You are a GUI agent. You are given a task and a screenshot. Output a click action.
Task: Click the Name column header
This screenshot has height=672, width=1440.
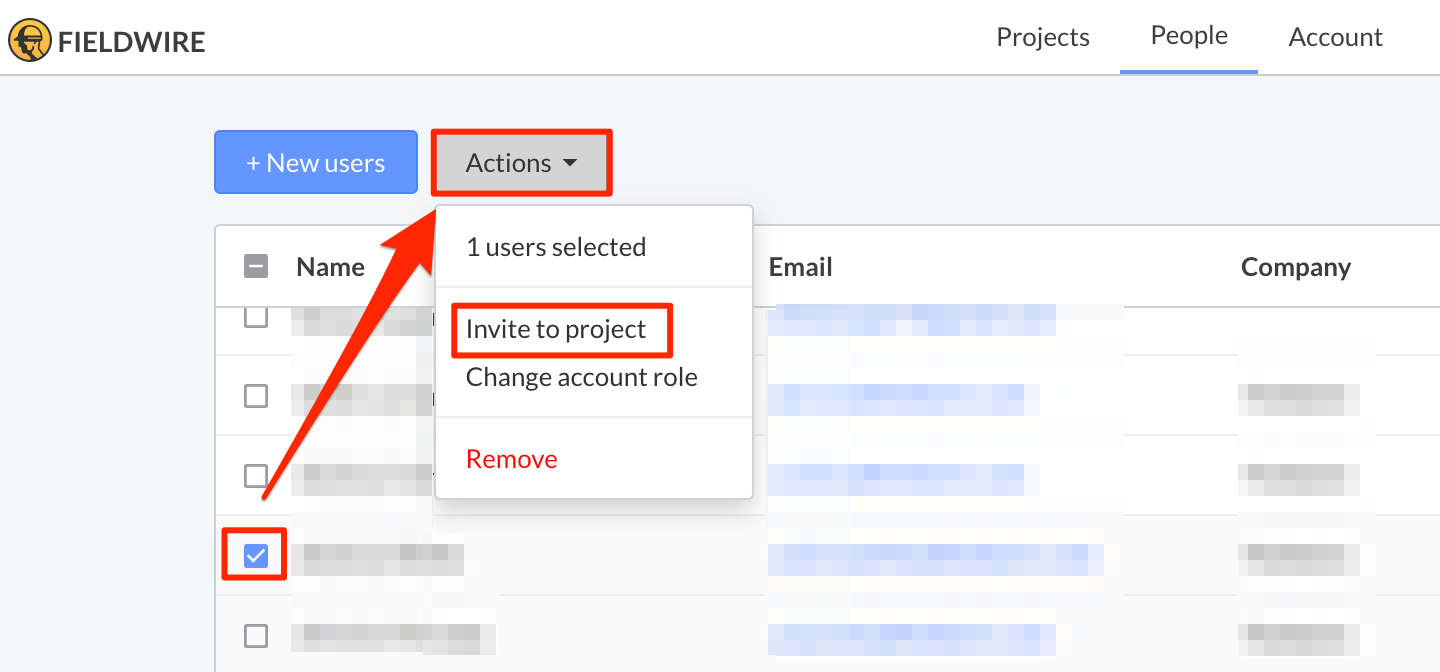coord(330,266)
